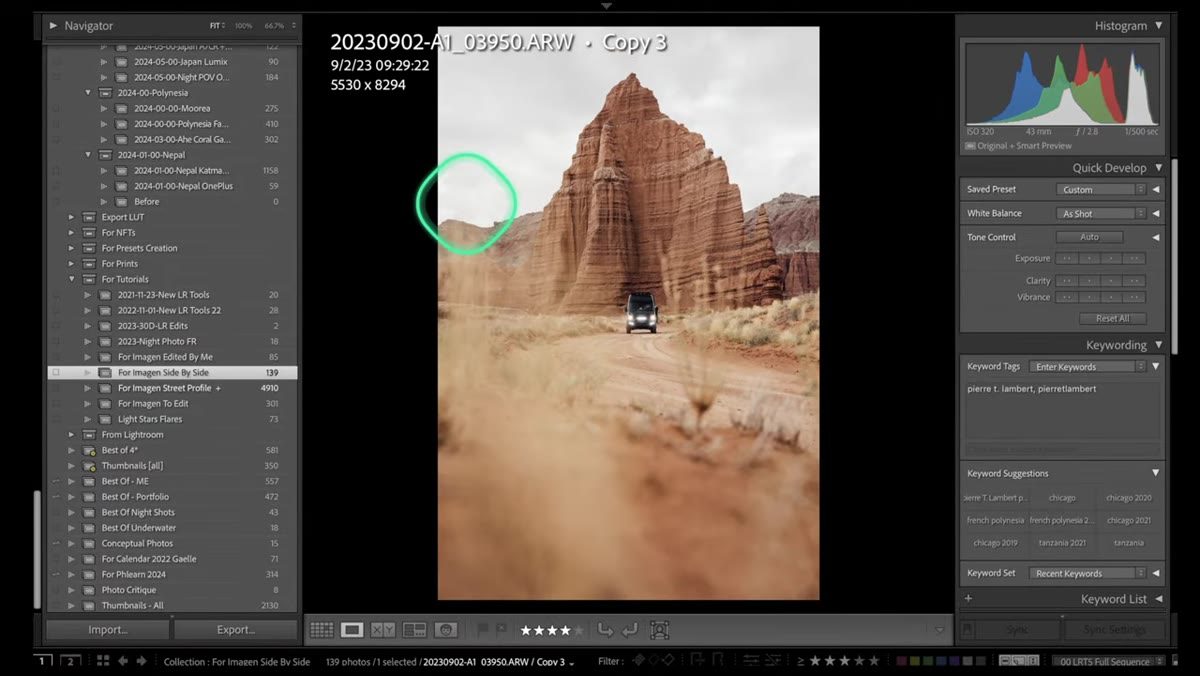
Task: Select main window display button 1
Action: point(42,661)
